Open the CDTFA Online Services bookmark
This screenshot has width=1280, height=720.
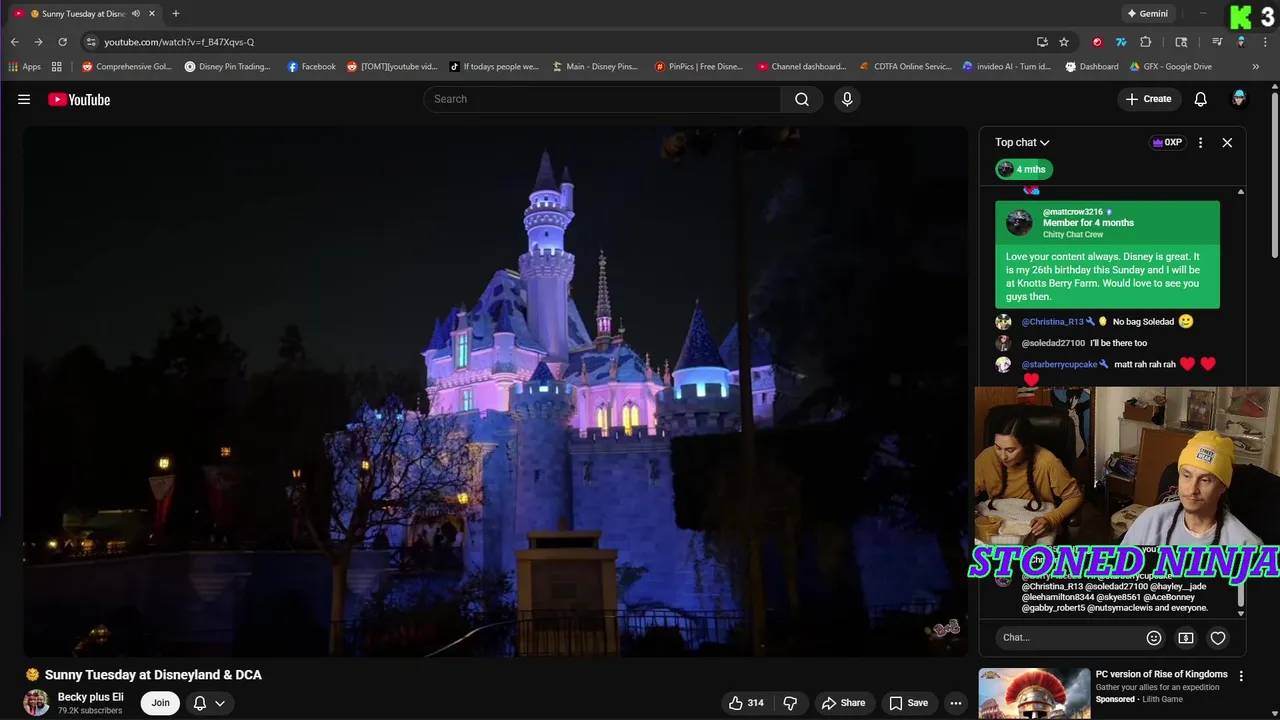[x=905, y=67]
